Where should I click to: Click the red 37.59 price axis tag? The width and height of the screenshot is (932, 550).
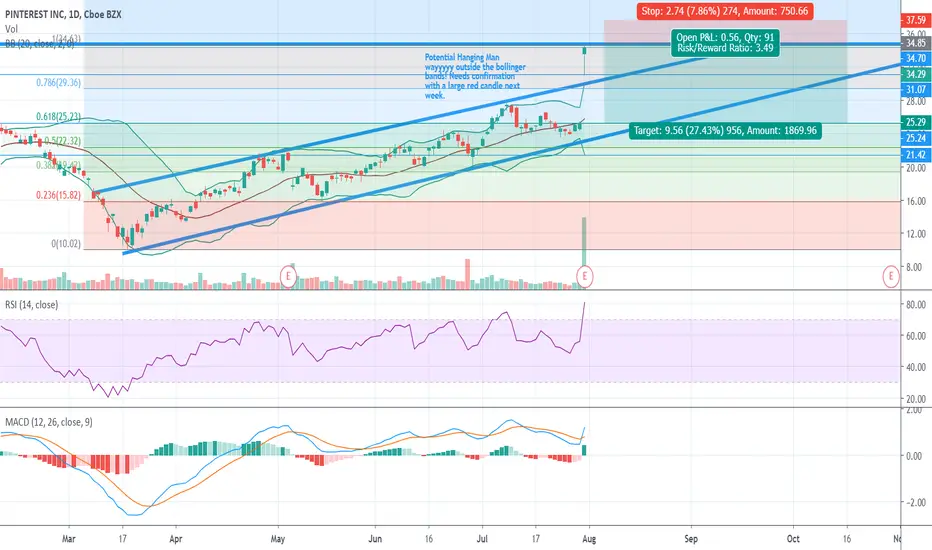[916, 20]
